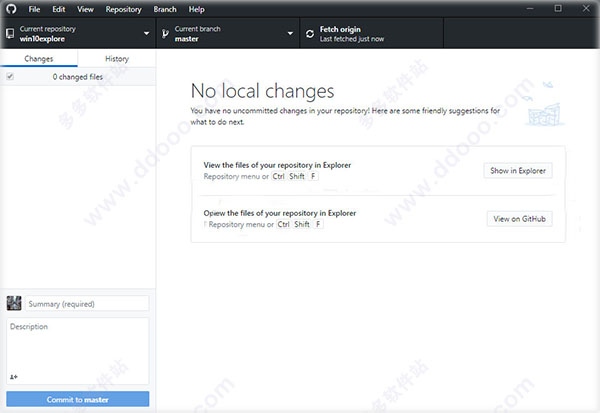Open the Edit menu

[59, 9]
